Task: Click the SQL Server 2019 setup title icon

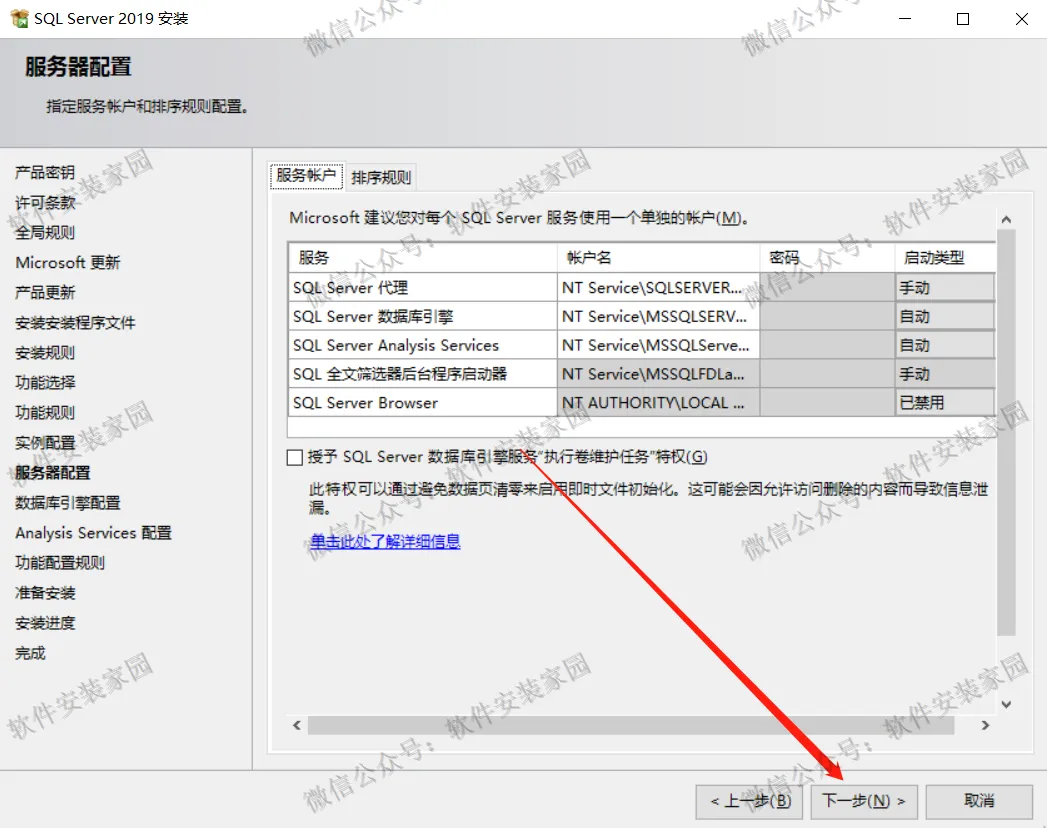Action: tap(19, 19)
